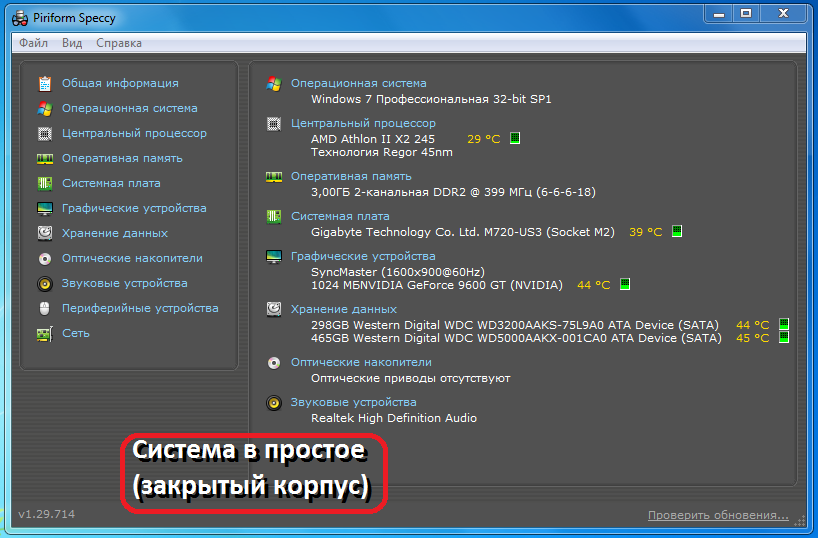Click the network card icon in sidebar
The width and height of the screenshot is (818, 540).
pyautogui.click(x=45, y=333)
